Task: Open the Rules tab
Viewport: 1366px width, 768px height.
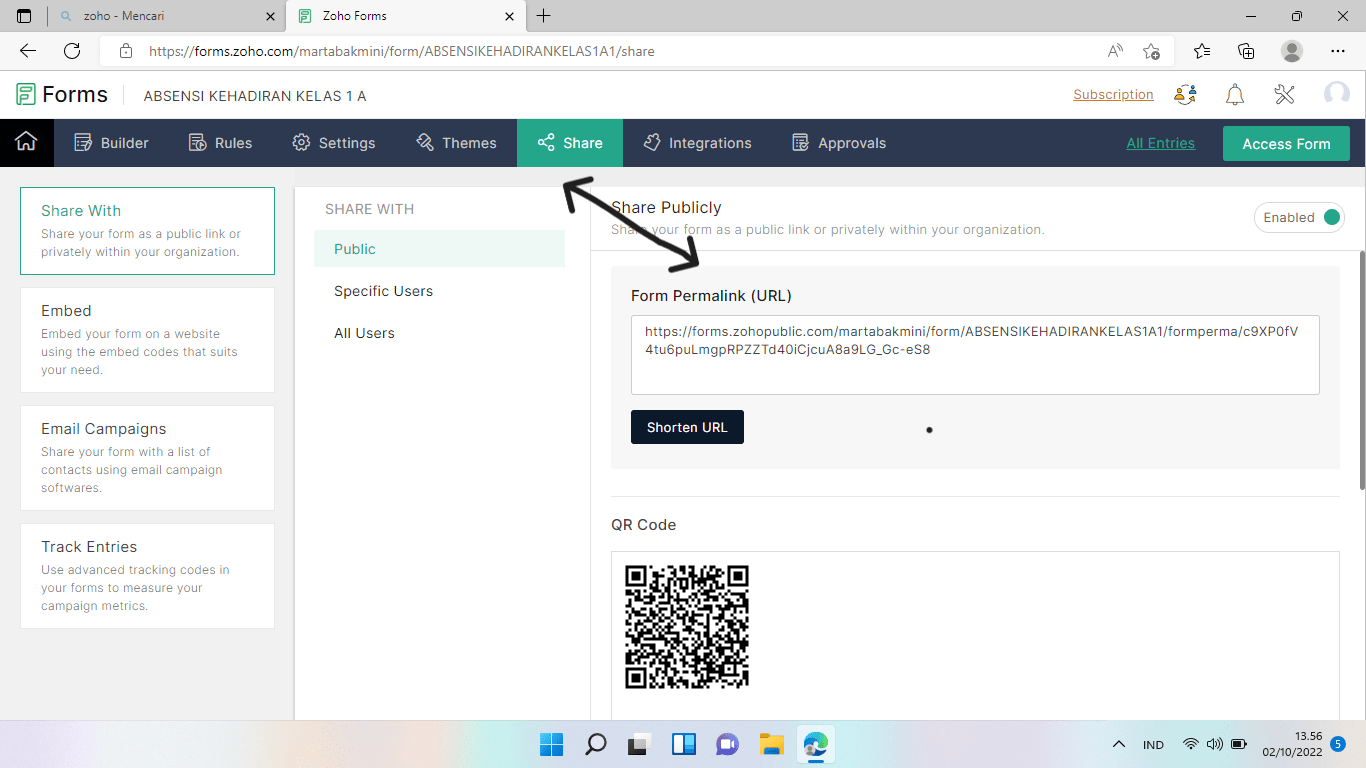Action: (220, 143)
